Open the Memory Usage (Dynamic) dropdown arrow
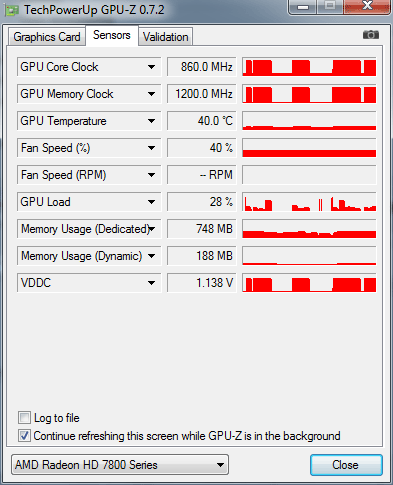393x485 pixels. [x=151, y=256]
